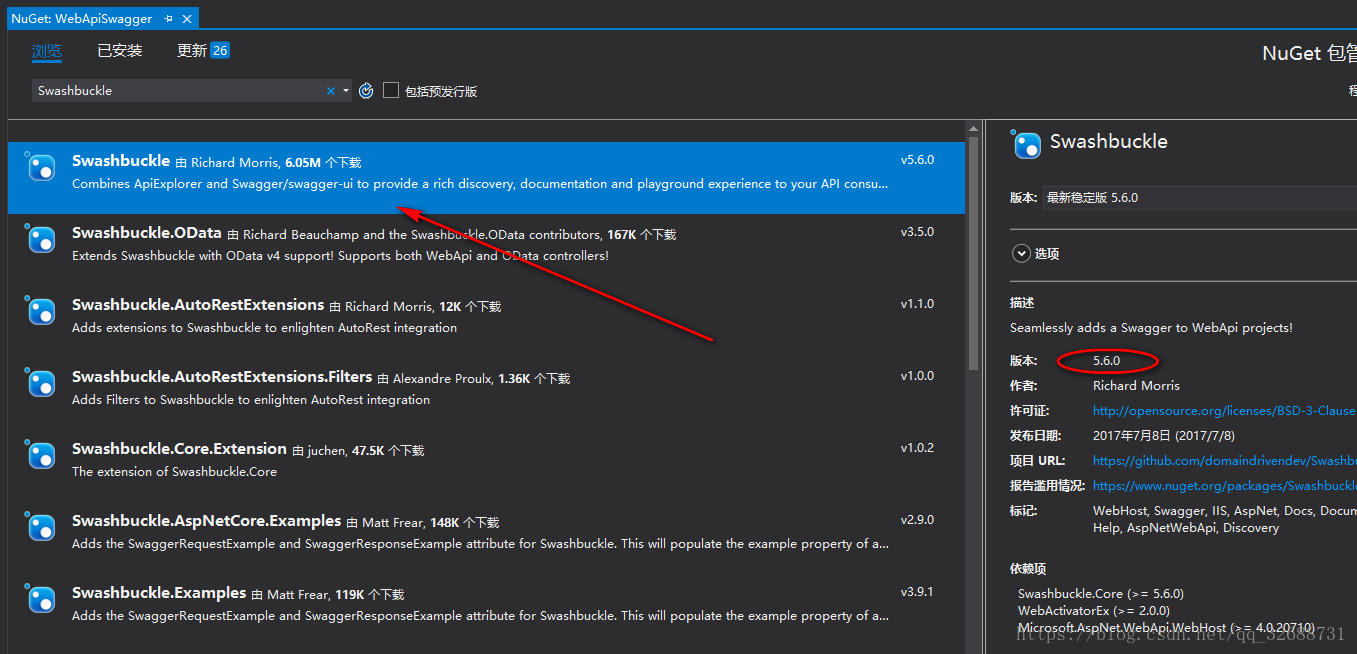The height and width of the screenshot is (654, 1357).
Task: Switch to the Browse (浏览) tab
Action: pyautogui.click(x=46, y=51)
